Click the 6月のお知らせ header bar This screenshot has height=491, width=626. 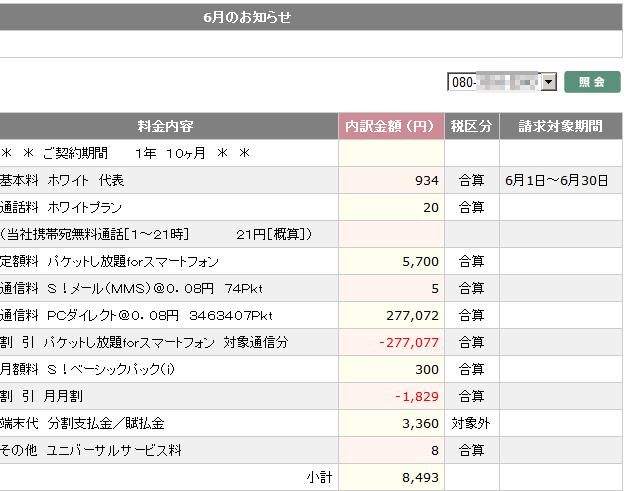tap(246, 17)
